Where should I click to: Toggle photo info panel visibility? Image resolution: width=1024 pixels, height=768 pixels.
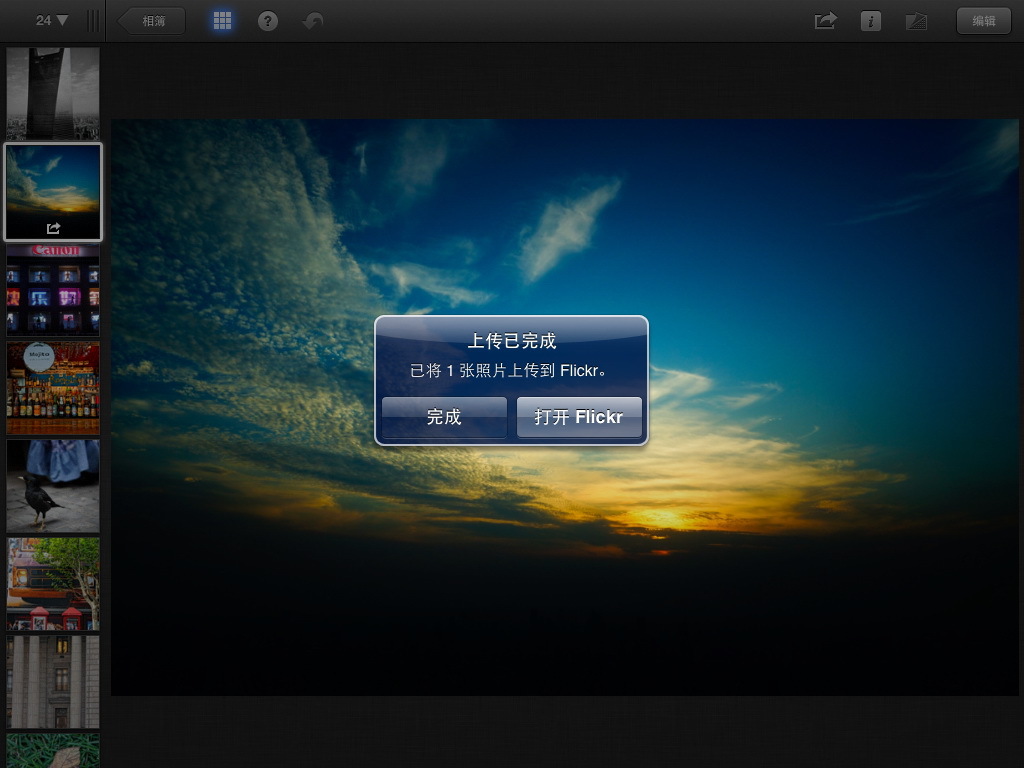point(871,20)
